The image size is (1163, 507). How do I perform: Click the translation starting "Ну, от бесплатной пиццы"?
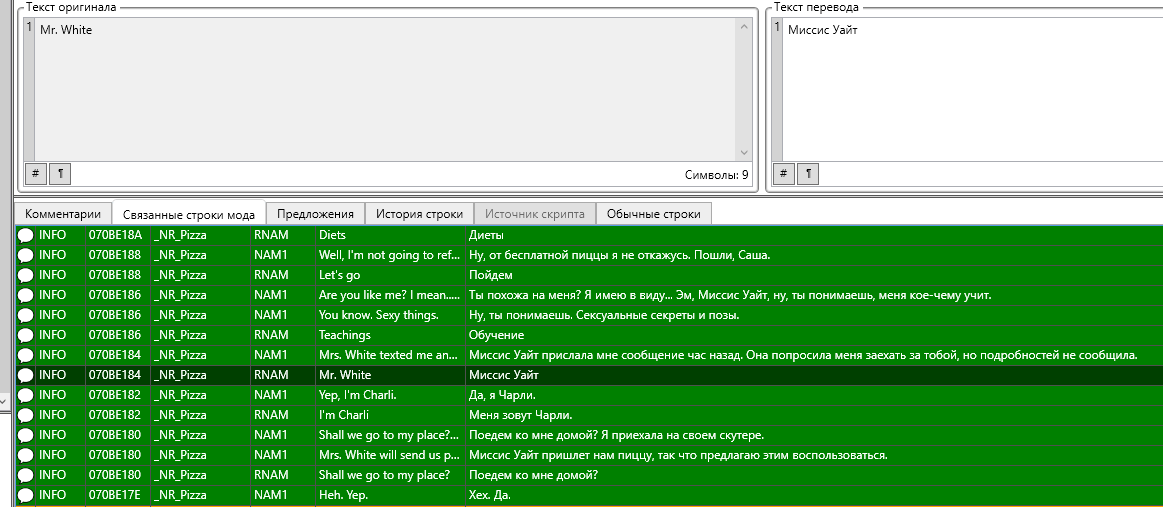[620, 255]
